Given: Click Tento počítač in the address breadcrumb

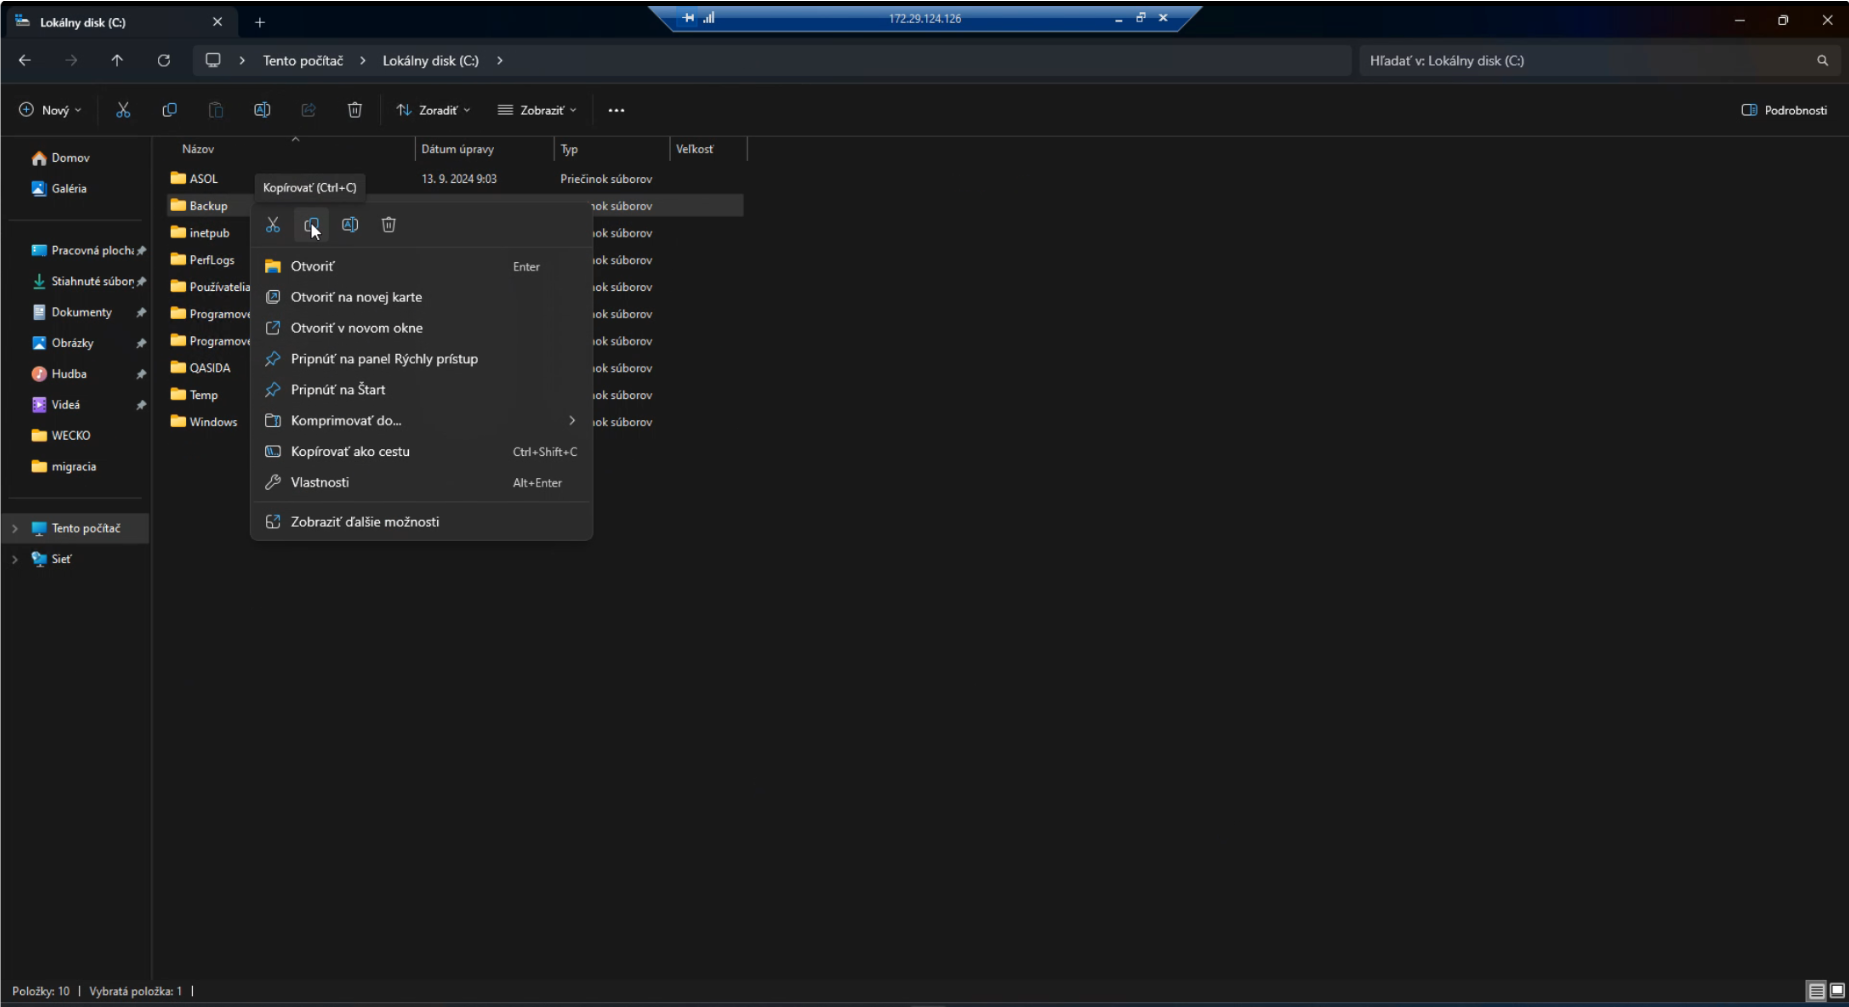Looking at the screenshot, I should coord(303,61).
